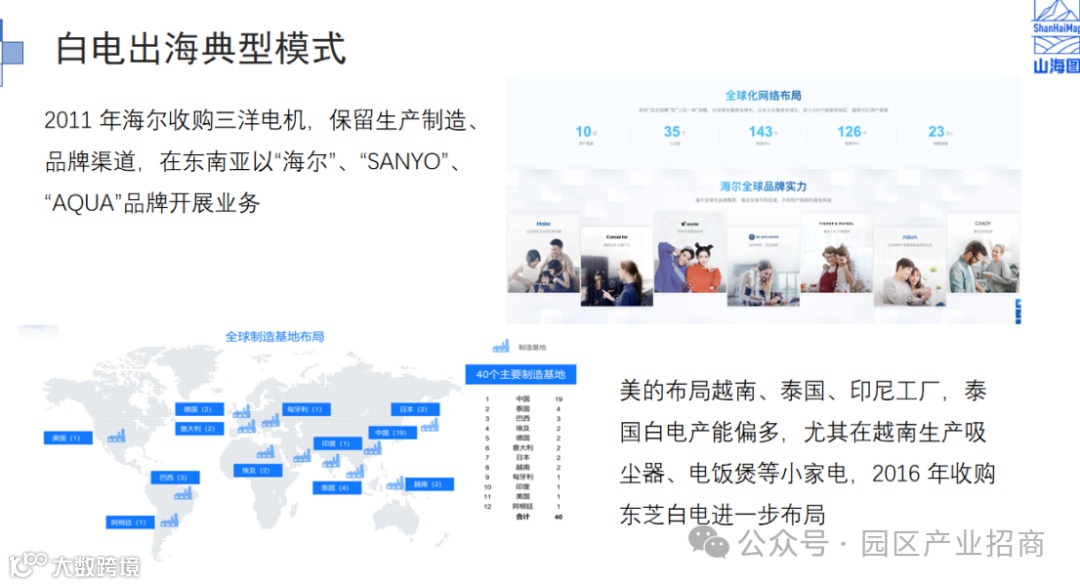The width and height of the screenshot is (1080, 586).
Task: Select the 美国 (1) map label
Action: pyautogui.click(x=68, y=438)
